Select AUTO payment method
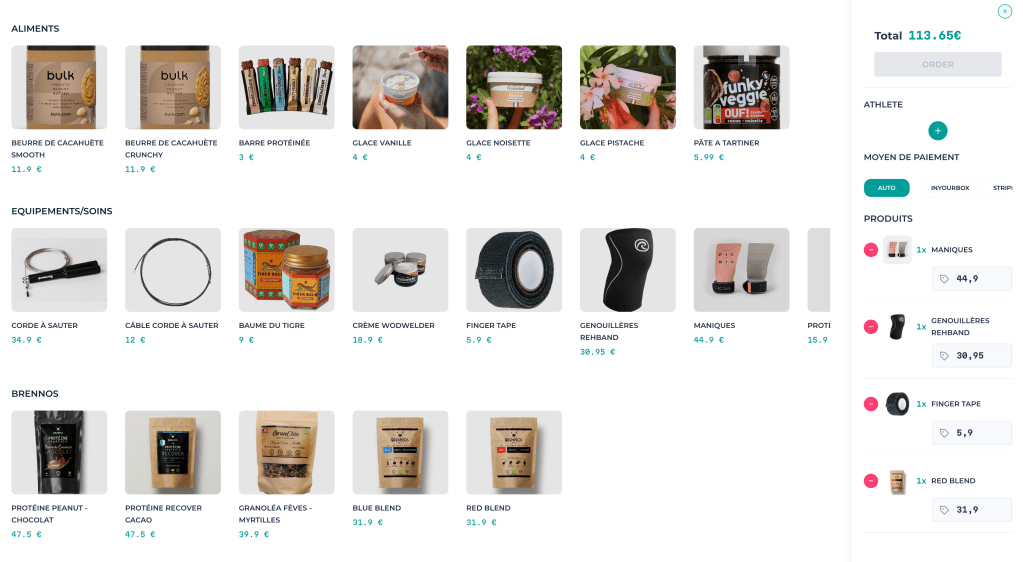 click(x=886, y=188)
